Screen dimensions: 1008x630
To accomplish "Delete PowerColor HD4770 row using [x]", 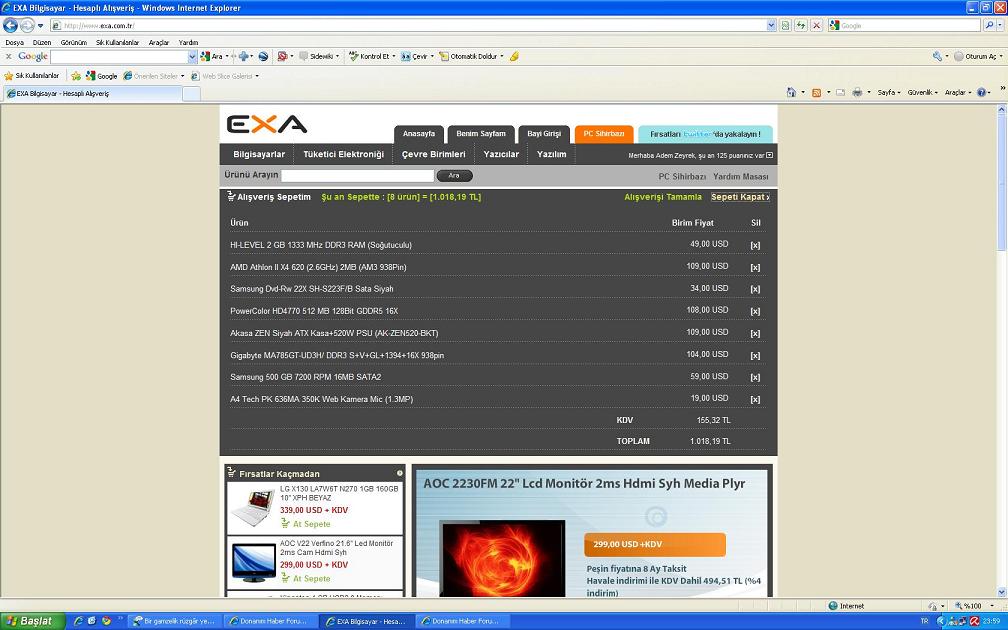I will (755, 311).
